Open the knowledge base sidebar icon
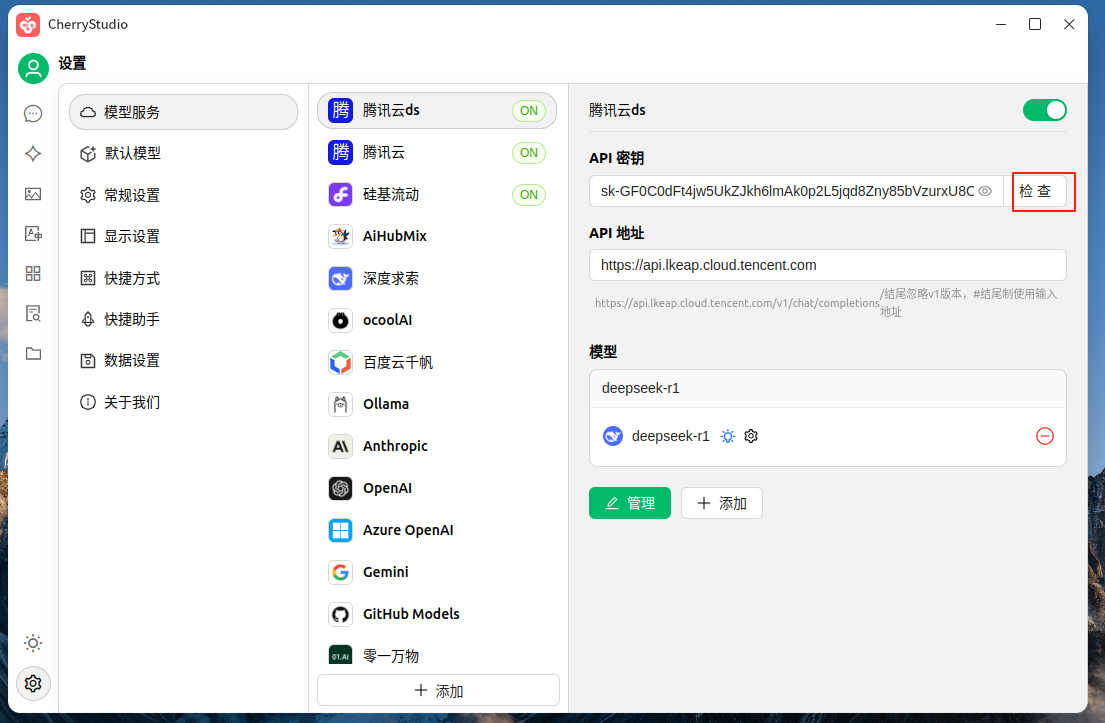The image size is (1105, 723). 33,313
